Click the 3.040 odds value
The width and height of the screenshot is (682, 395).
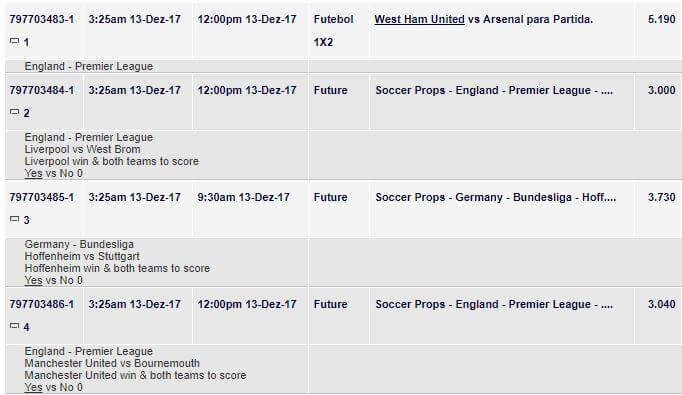tap(662, 304)
